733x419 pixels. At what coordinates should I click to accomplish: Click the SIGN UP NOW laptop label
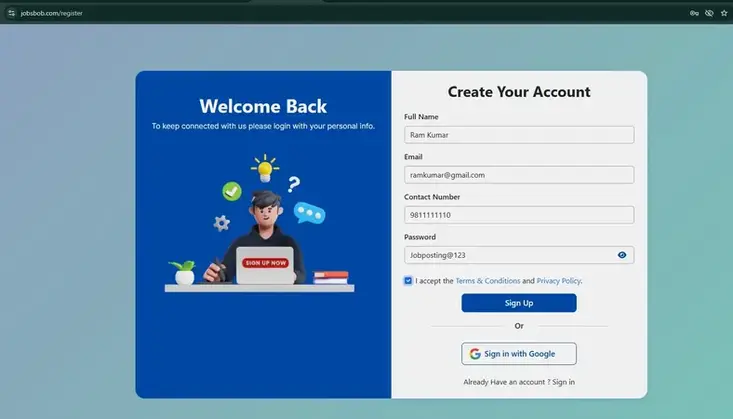pos(266,263)
